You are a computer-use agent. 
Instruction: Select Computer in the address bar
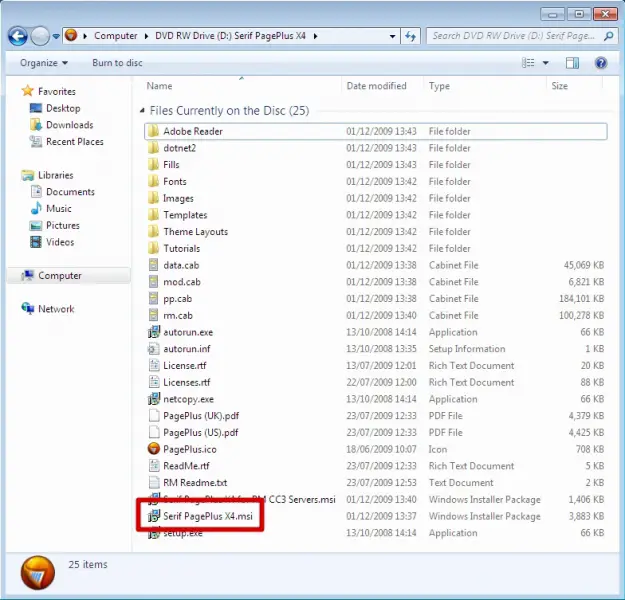coord(116,36)
